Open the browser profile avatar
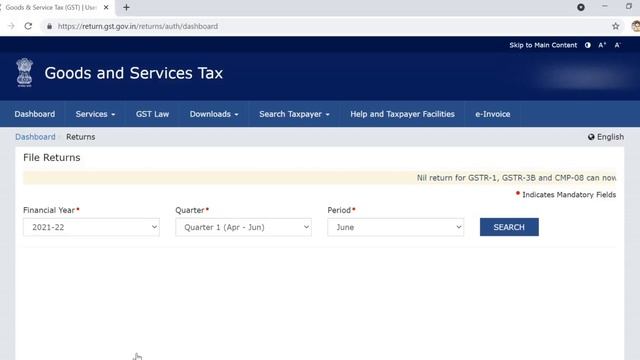This screenshot has width=640, height=360. [636, 26]
